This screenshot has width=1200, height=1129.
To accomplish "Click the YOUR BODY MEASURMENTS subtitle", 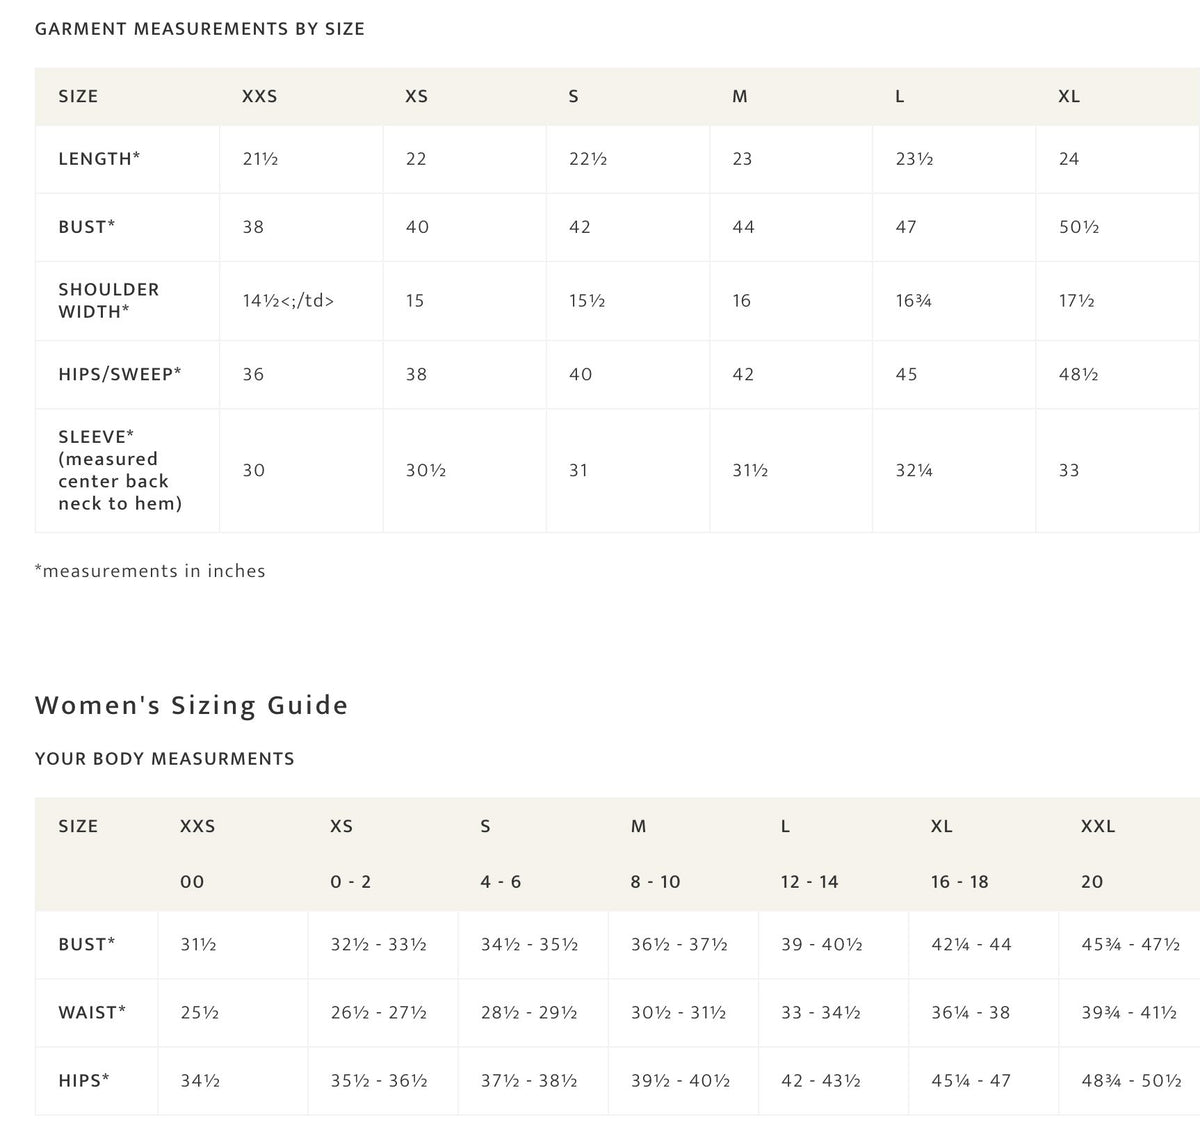I will 164,759.
